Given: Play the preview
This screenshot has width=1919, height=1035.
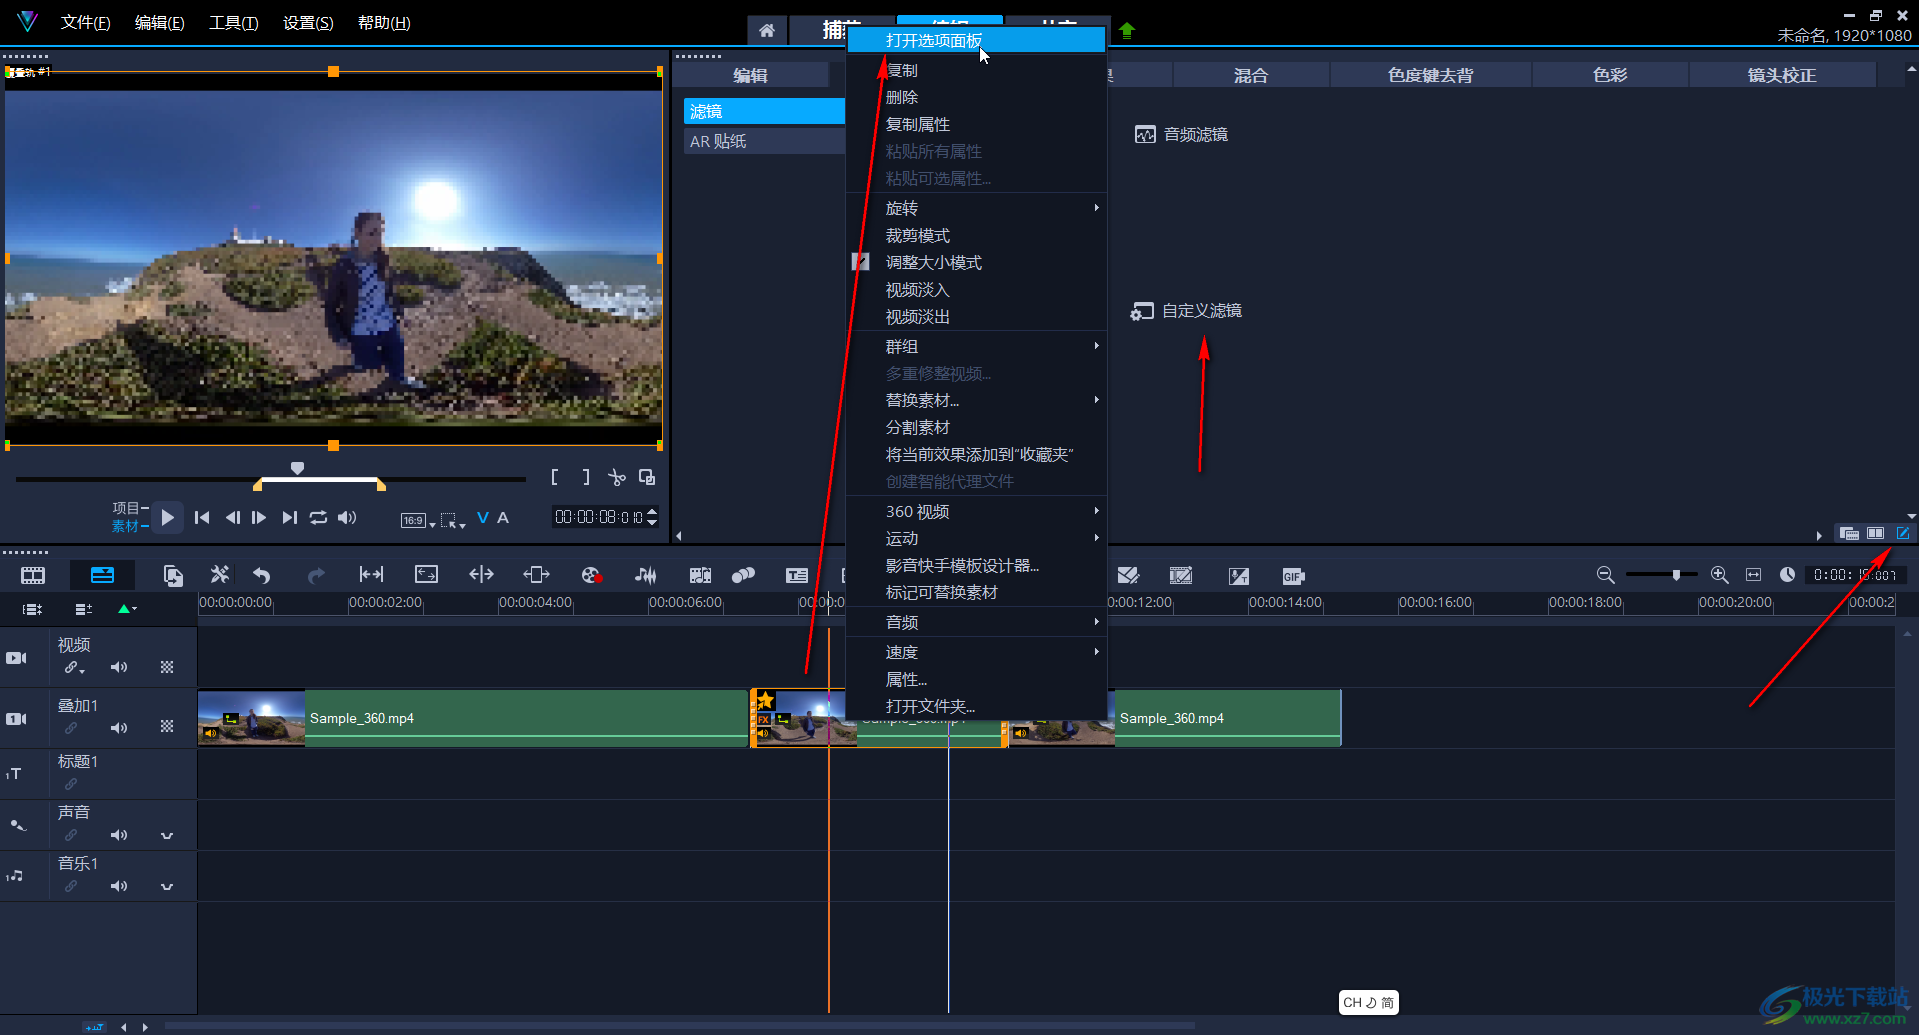Looking at the screenshot, I should [x=168, y=518].
